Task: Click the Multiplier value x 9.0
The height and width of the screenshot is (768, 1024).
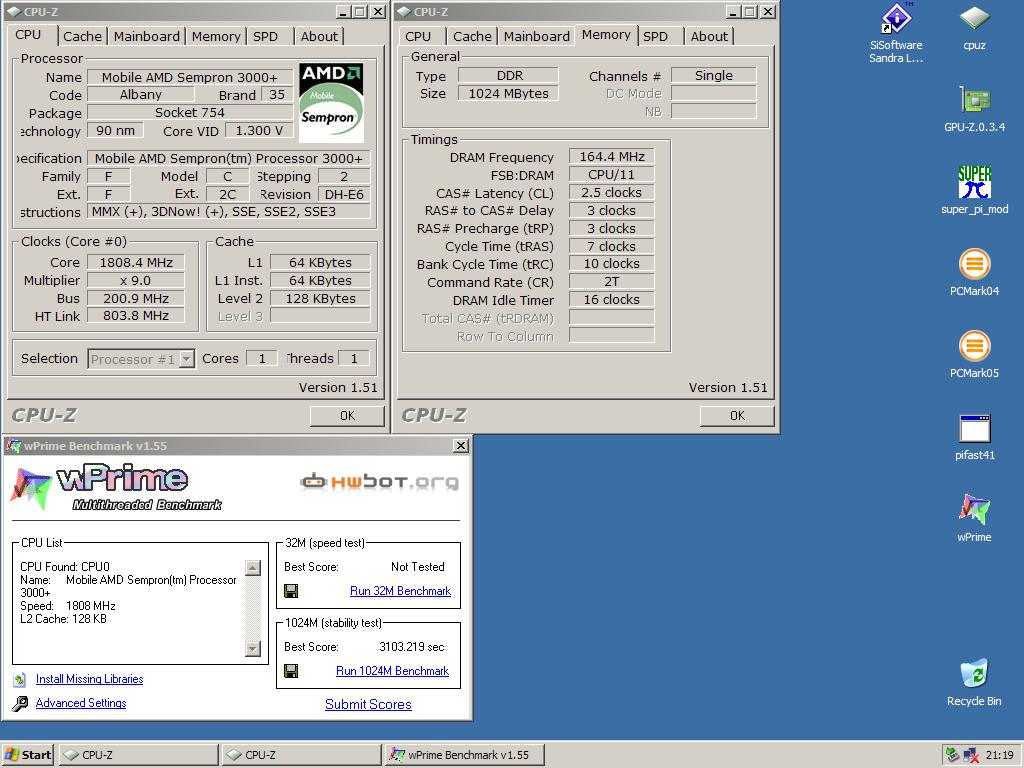Action: [136, 281]
